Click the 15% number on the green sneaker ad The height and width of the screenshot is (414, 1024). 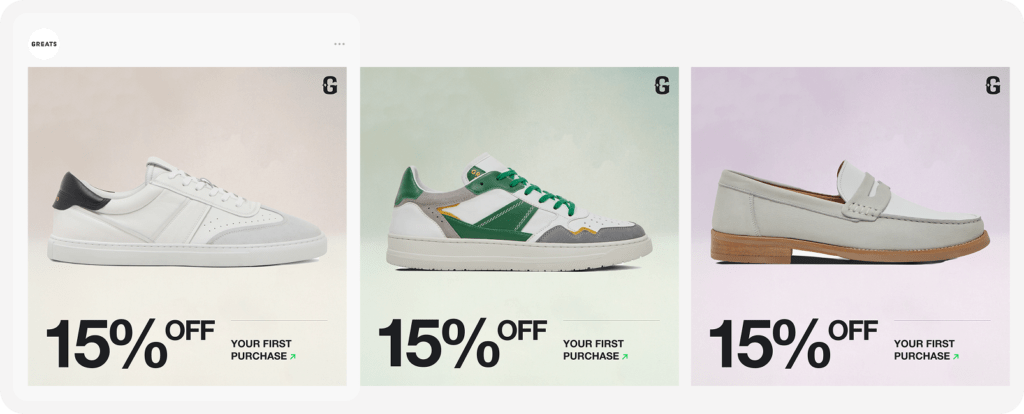[x=437, y=343]
